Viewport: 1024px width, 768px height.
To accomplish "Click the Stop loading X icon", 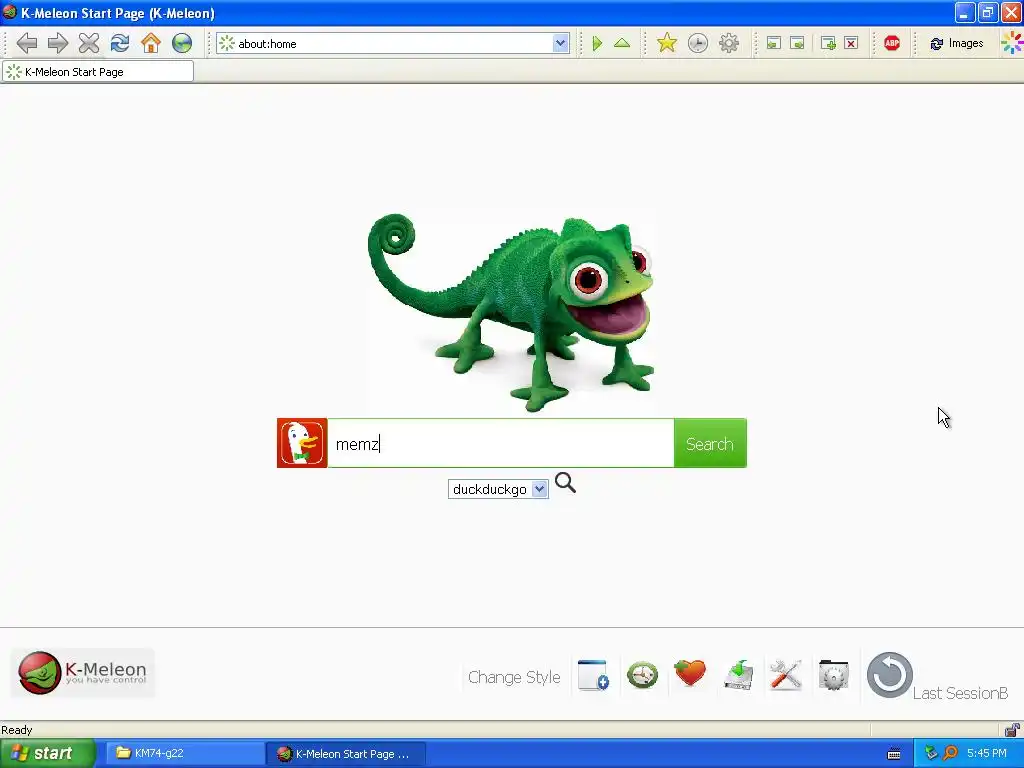I will [x=89, y=43].
